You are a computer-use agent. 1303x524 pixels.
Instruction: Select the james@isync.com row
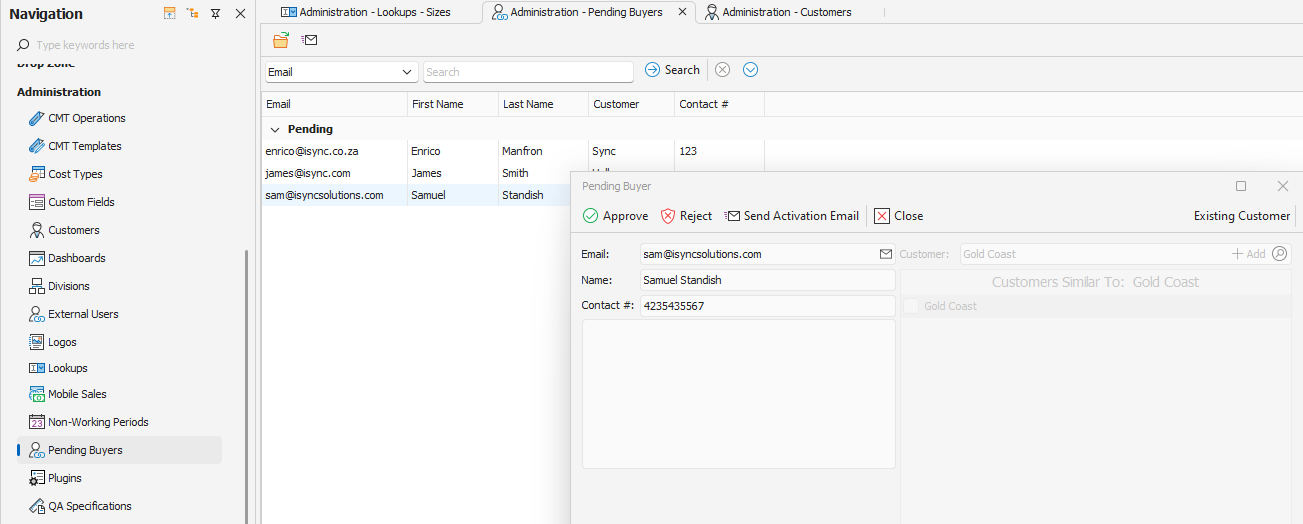click(416, 173)
